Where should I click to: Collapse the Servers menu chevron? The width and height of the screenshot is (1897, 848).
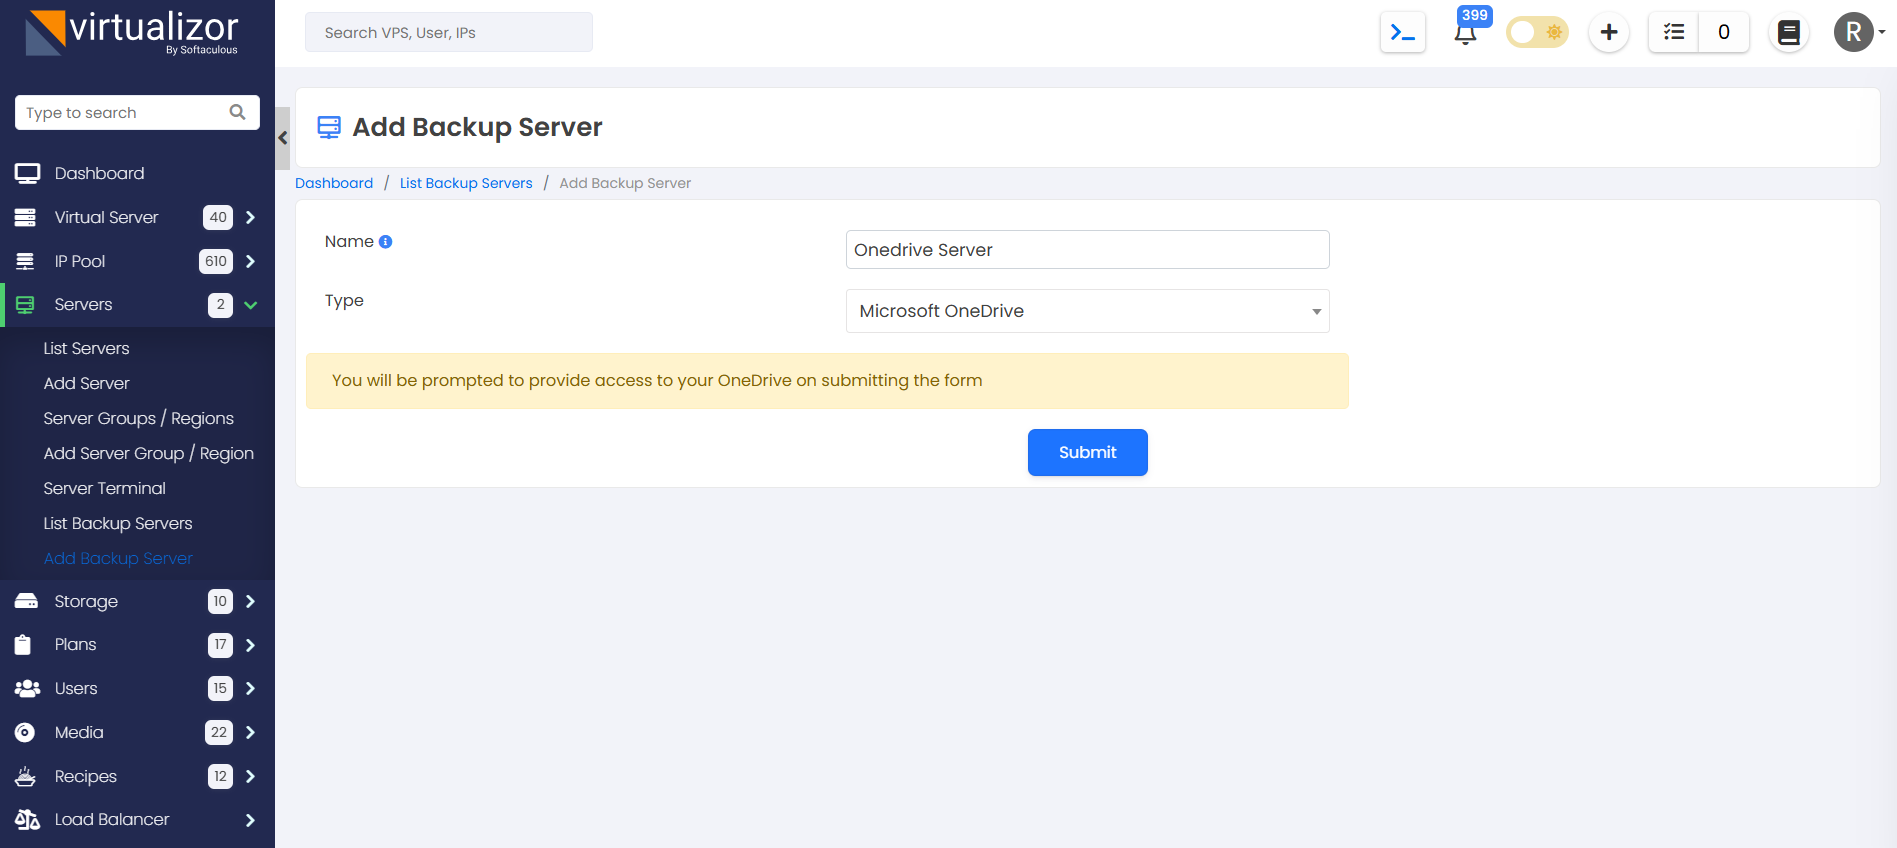[x=251, y=305]
